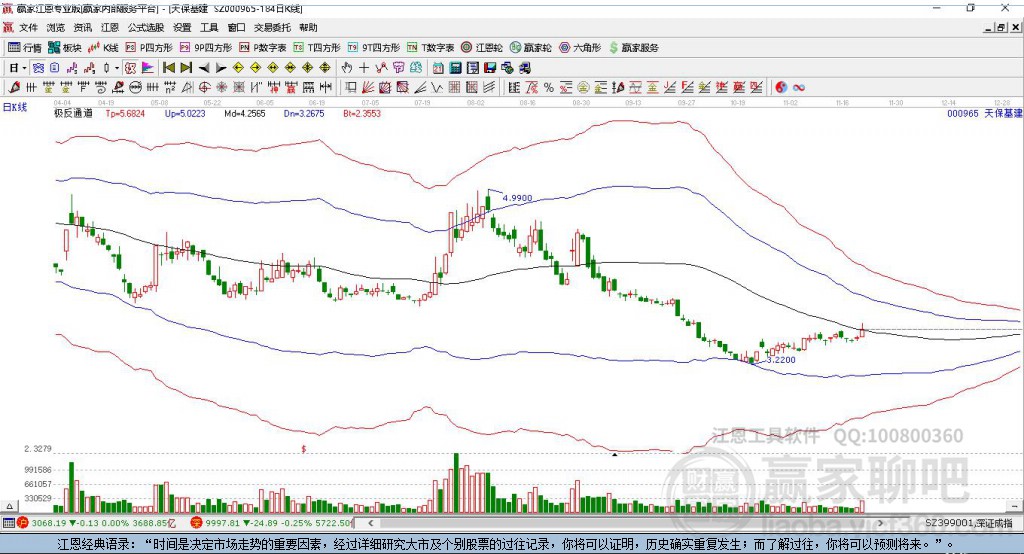Click scroll-right arrow on bottom scrollbar
The height and width of the screenshot is (554, 1024).
880,523
